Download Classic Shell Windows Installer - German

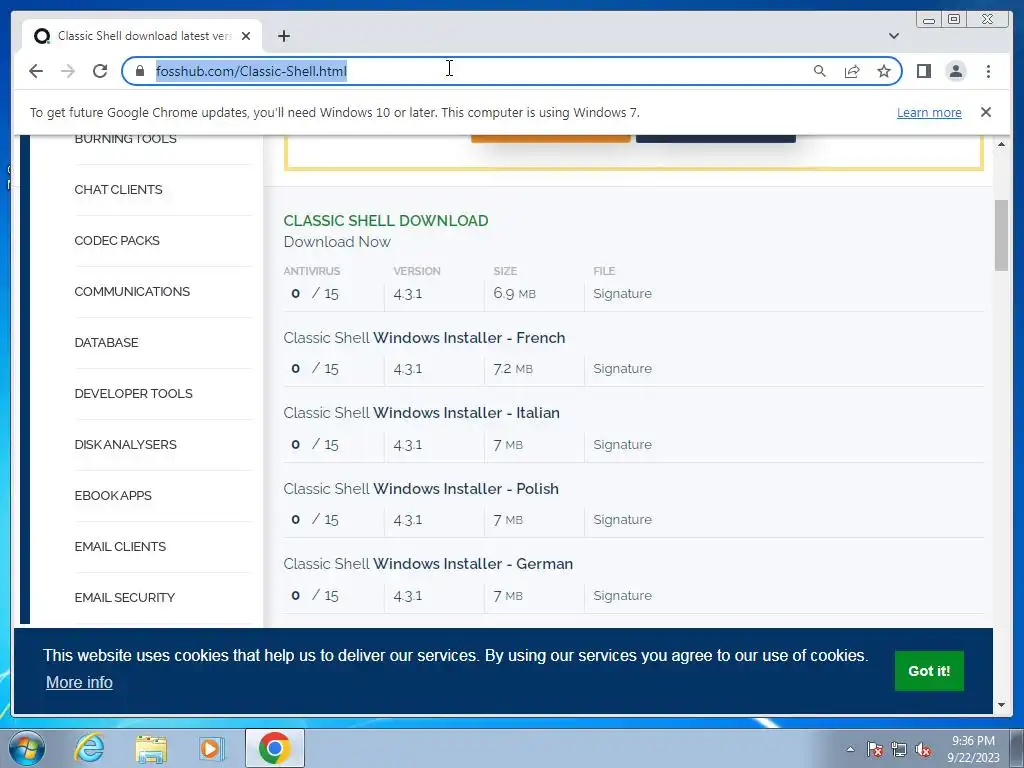428,564
